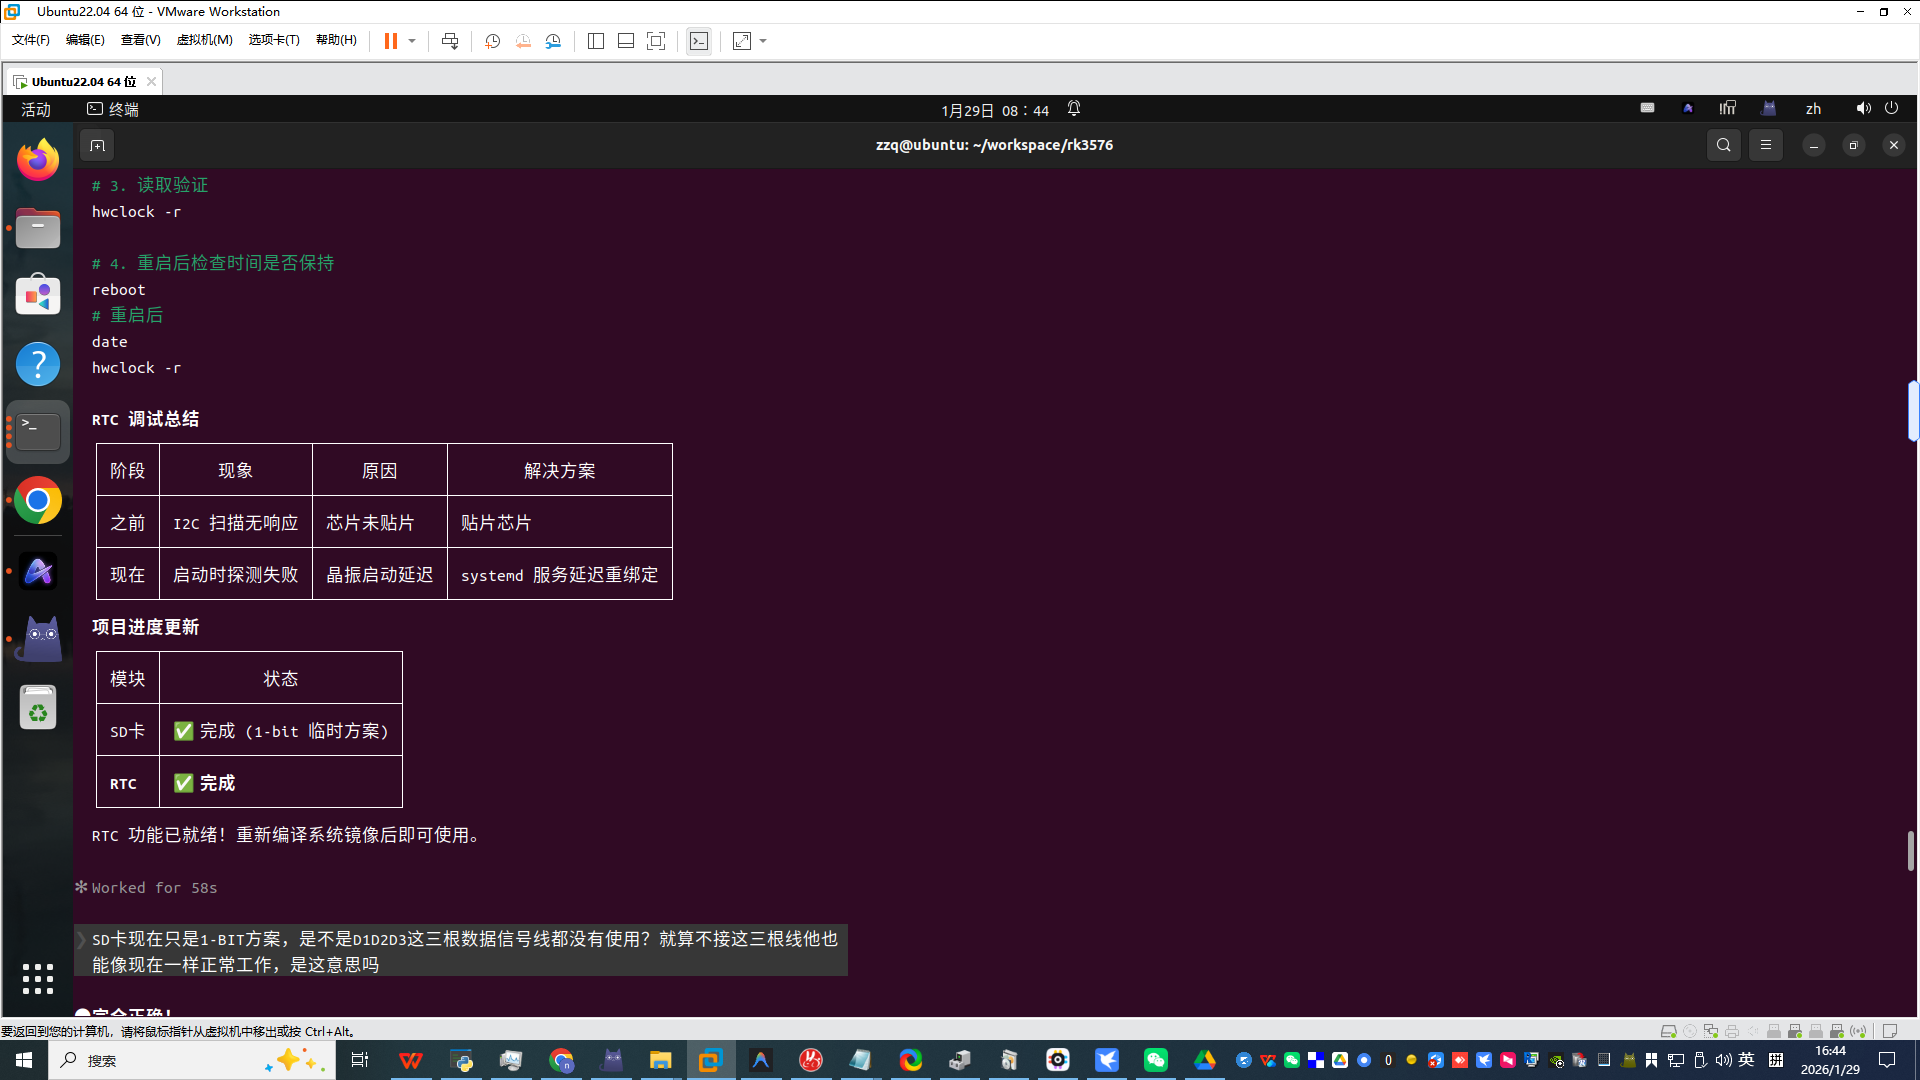Screen dimensions: 1920x1080
Task: Click the 活动 activities button
Action: point(36,109)
